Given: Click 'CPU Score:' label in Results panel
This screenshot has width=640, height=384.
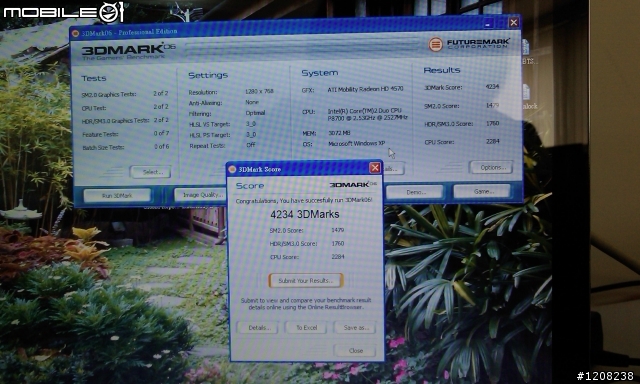Looking at the screenshot, I should (439, 142).
